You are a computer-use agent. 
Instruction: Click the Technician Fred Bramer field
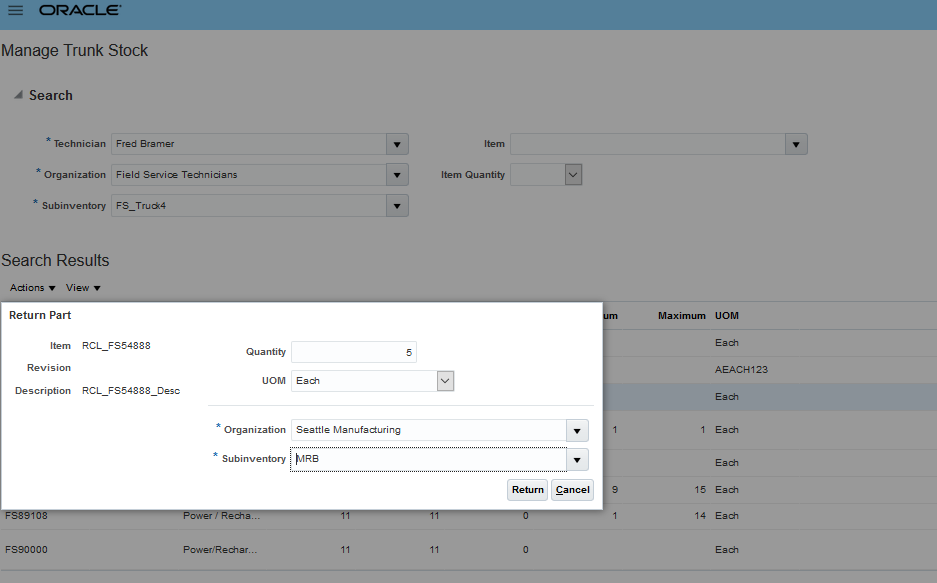tap(248, 144)
